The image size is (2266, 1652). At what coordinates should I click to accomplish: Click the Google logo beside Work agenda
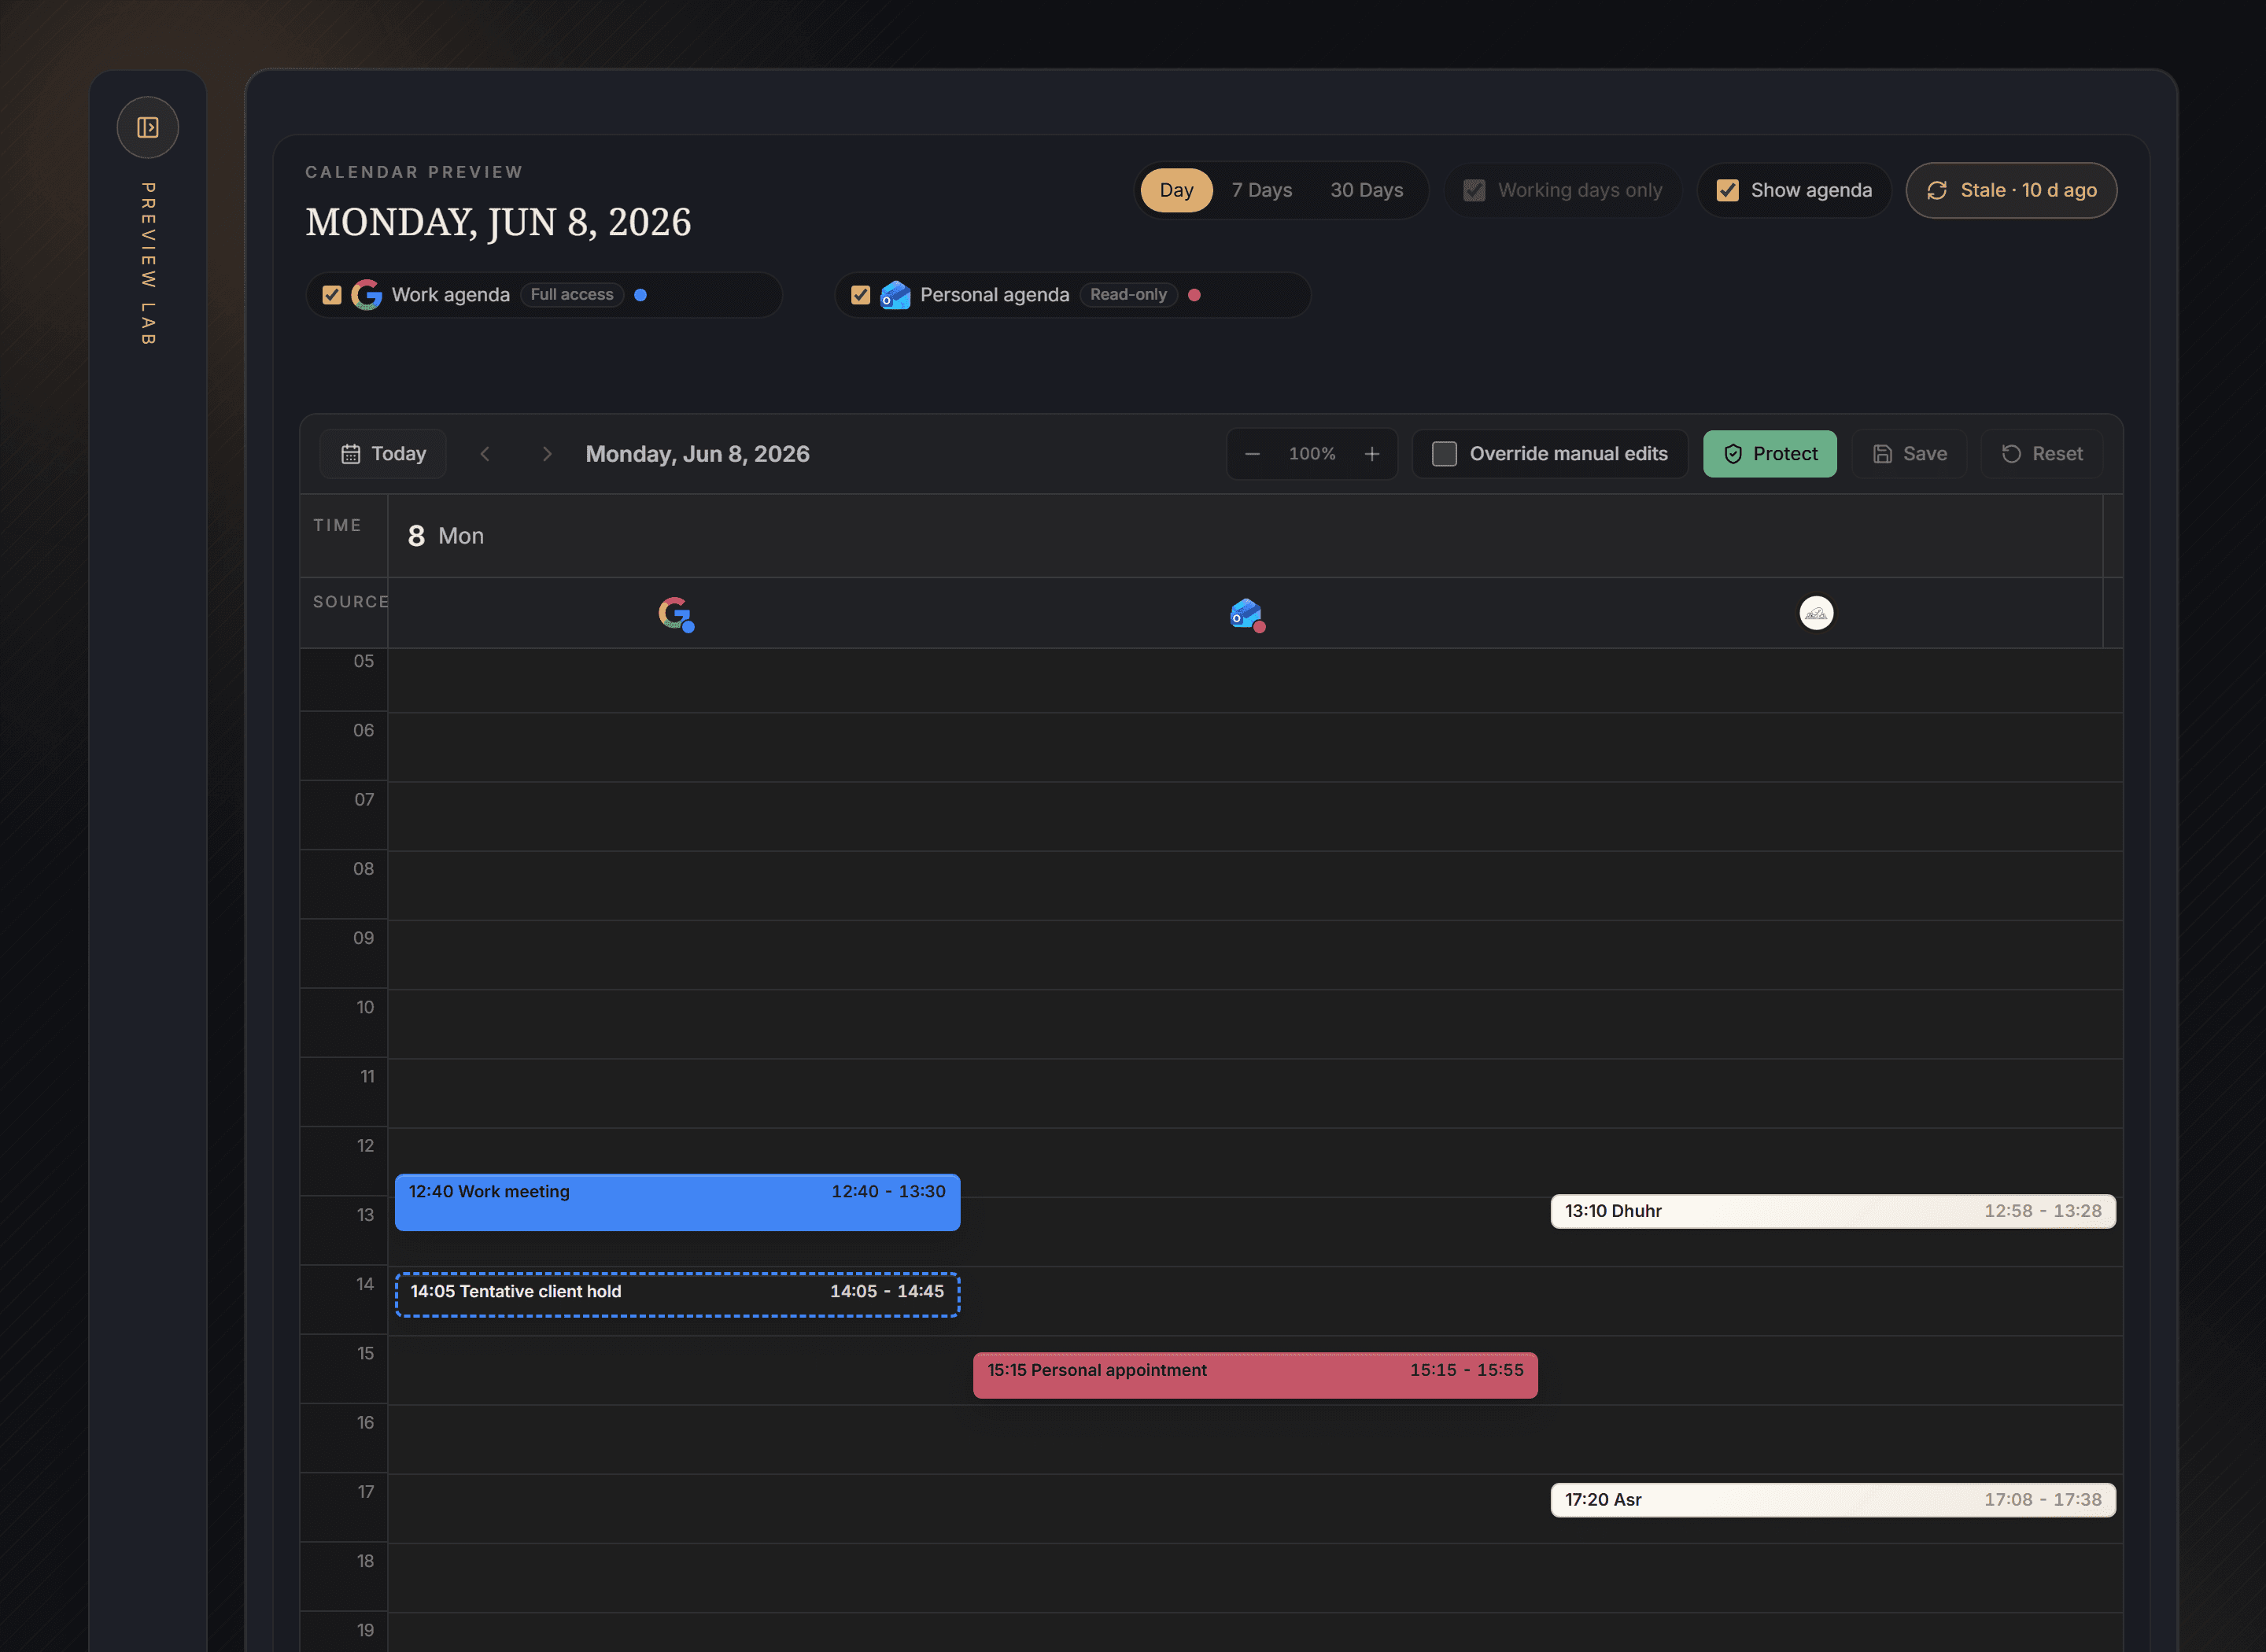click(367, 295)
